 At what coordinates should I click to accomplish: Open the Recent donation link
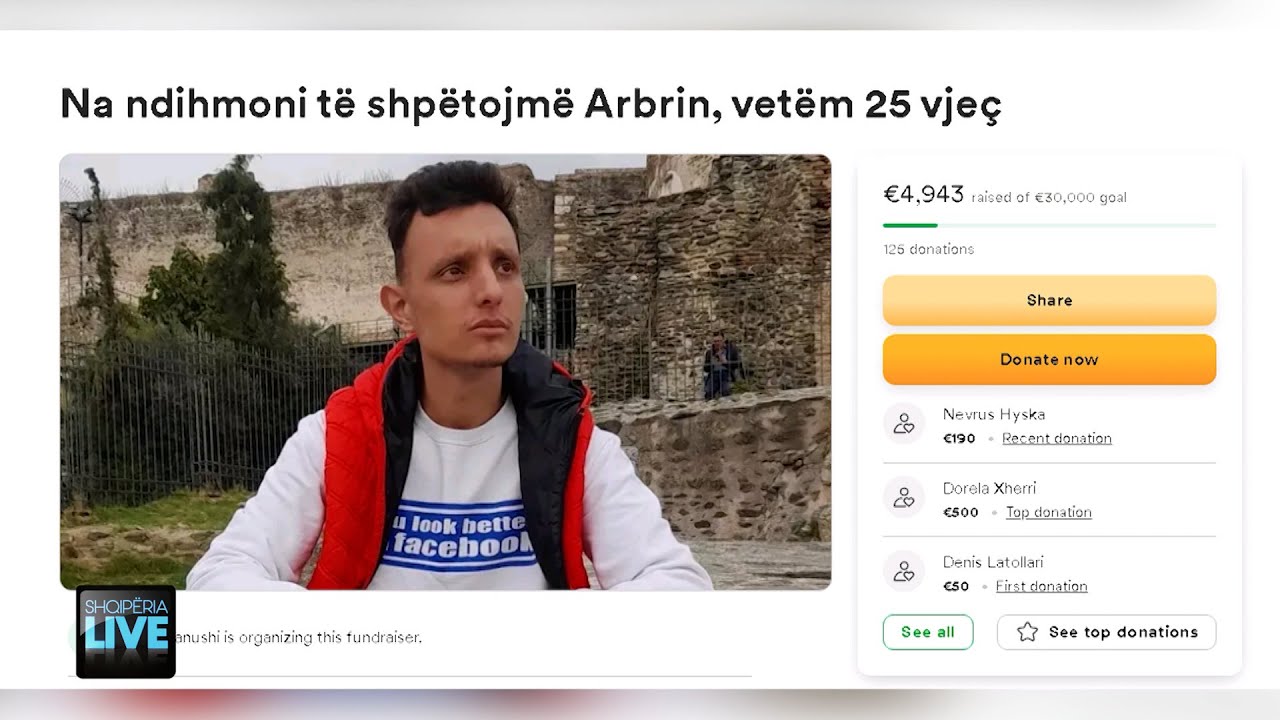[1057, 438]
